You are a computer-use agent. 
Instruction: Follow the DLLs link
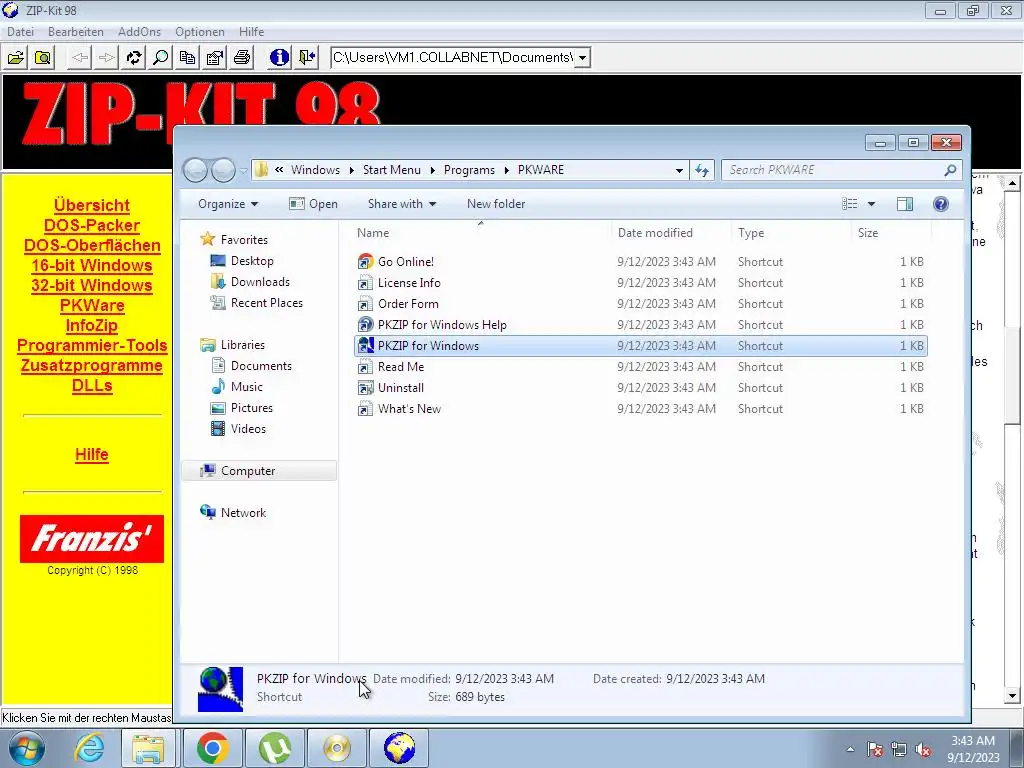92,386
